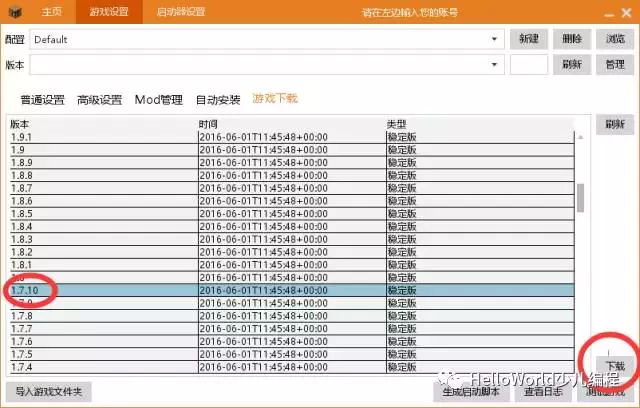Select version row 1.8.6
640x408 pixels.
pos(292,201)
